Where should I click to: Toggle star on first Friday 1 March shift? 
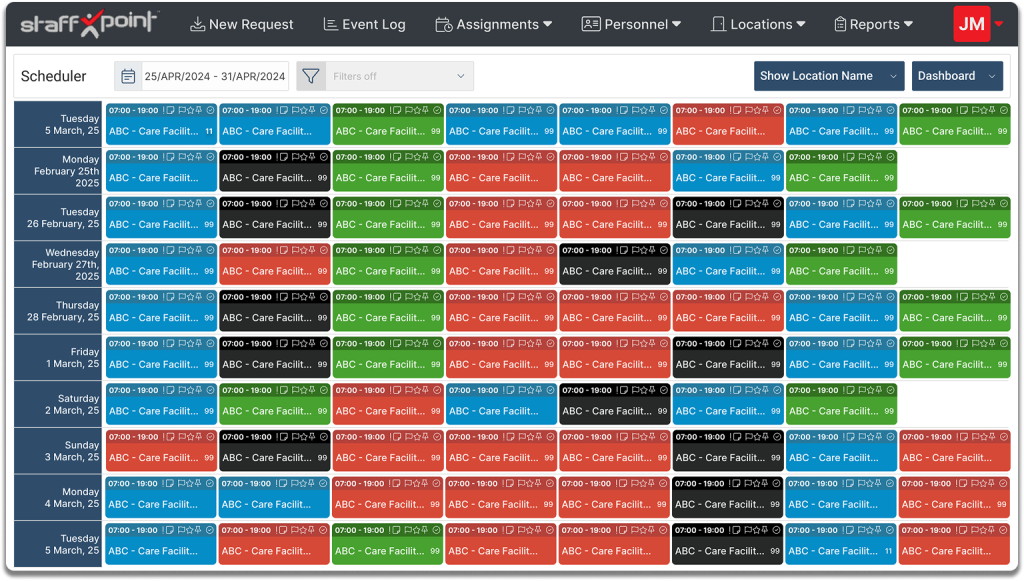(189, 344)
